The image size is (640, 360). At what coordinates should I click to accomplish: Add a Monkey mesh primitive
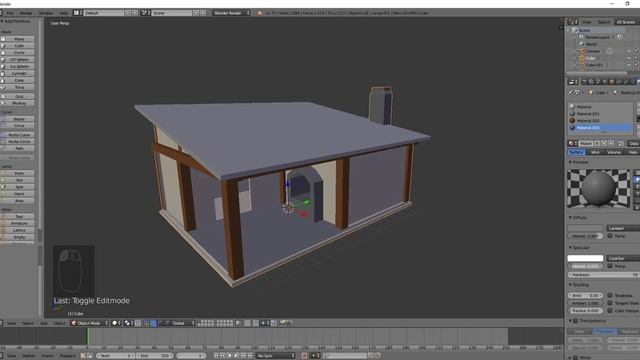point(18,103)
